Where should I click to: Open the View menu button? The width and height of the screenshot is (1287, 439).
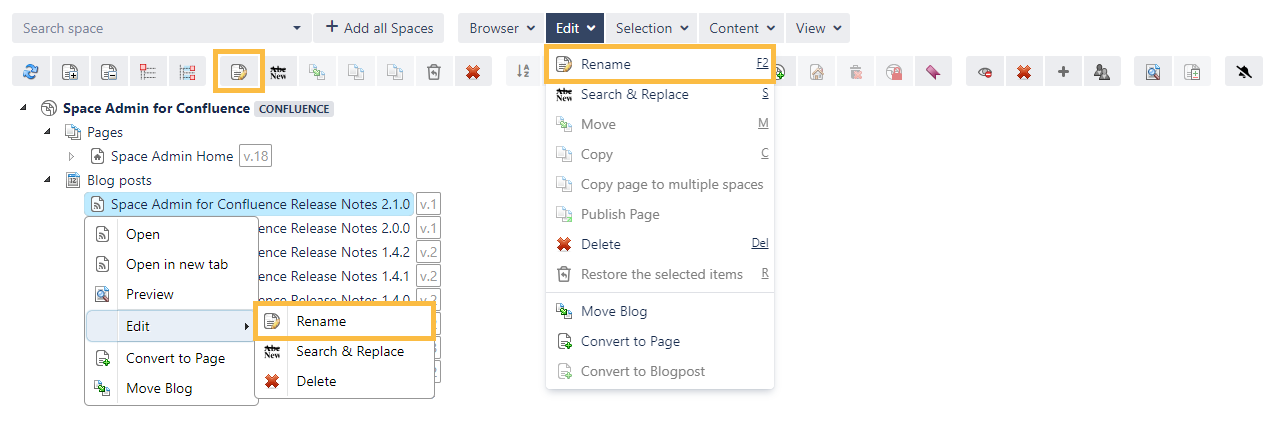pos(818,28)
